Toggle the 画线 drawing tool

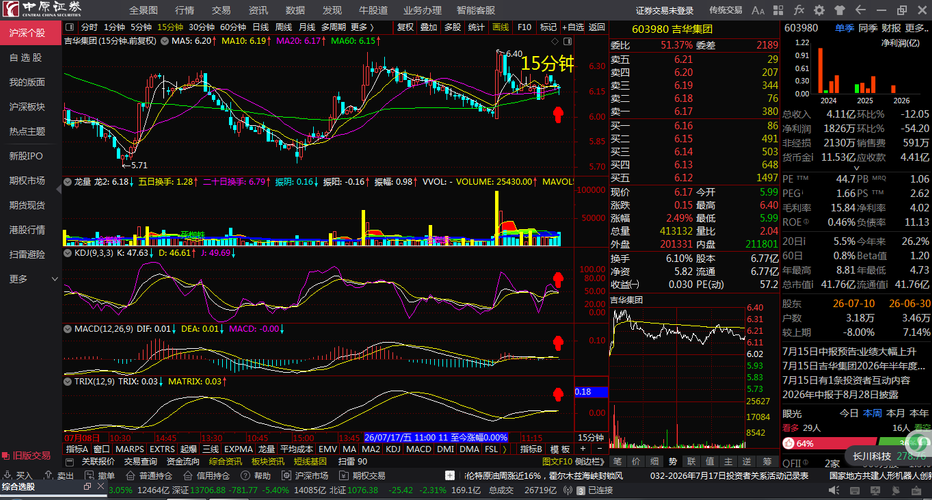(x=500, y=27)
